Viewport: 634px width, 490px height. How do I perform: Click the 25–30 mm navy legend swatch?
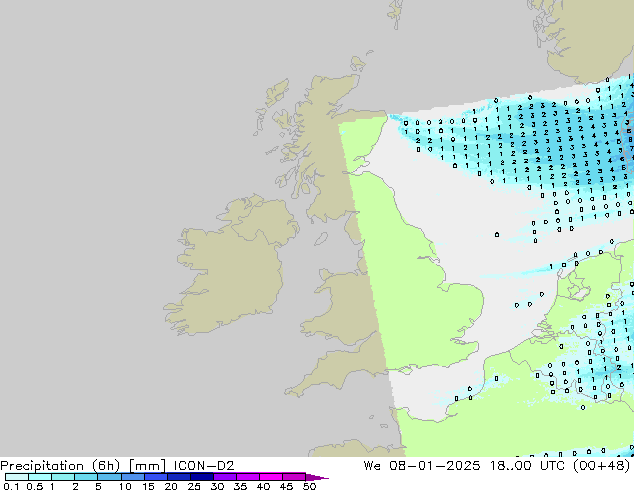click(201, 477)
